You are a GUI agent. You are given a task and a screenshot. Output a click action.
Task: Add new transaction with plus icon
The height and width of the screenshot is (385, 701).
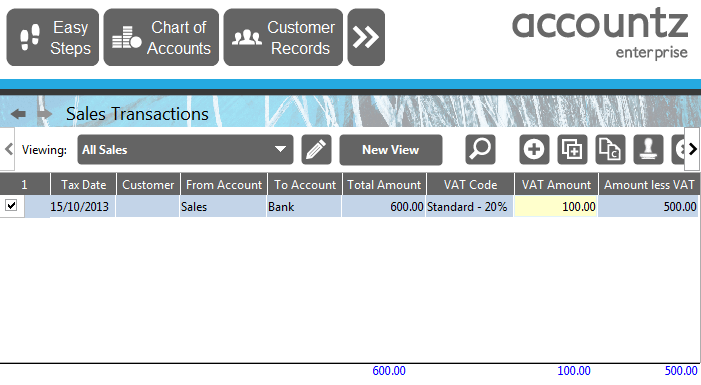(x=534, y=150)
